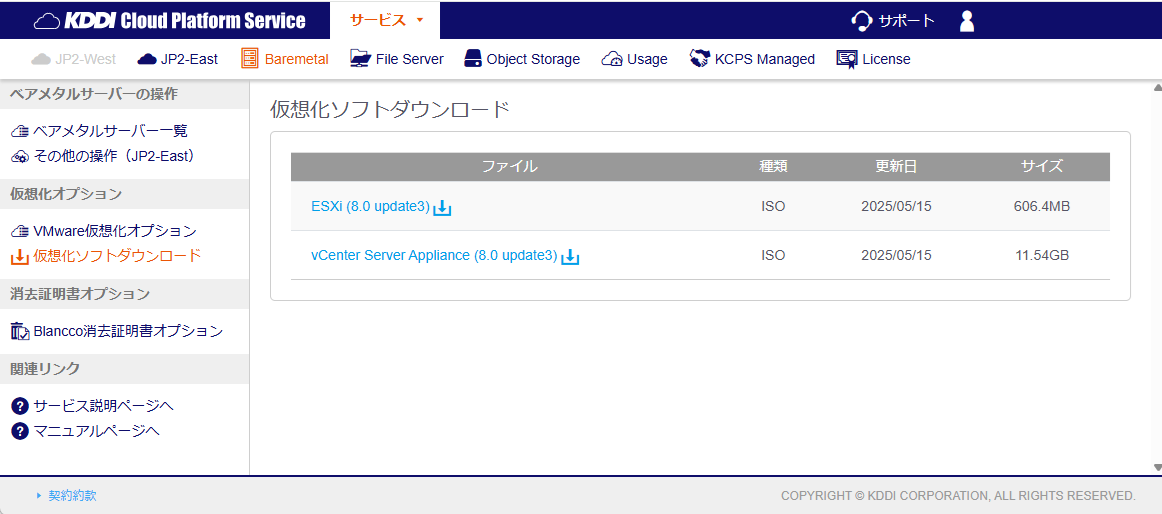Open ベアメタルサーバー一覧 in sidebar

pyautogui.click(x=110, y=131)
